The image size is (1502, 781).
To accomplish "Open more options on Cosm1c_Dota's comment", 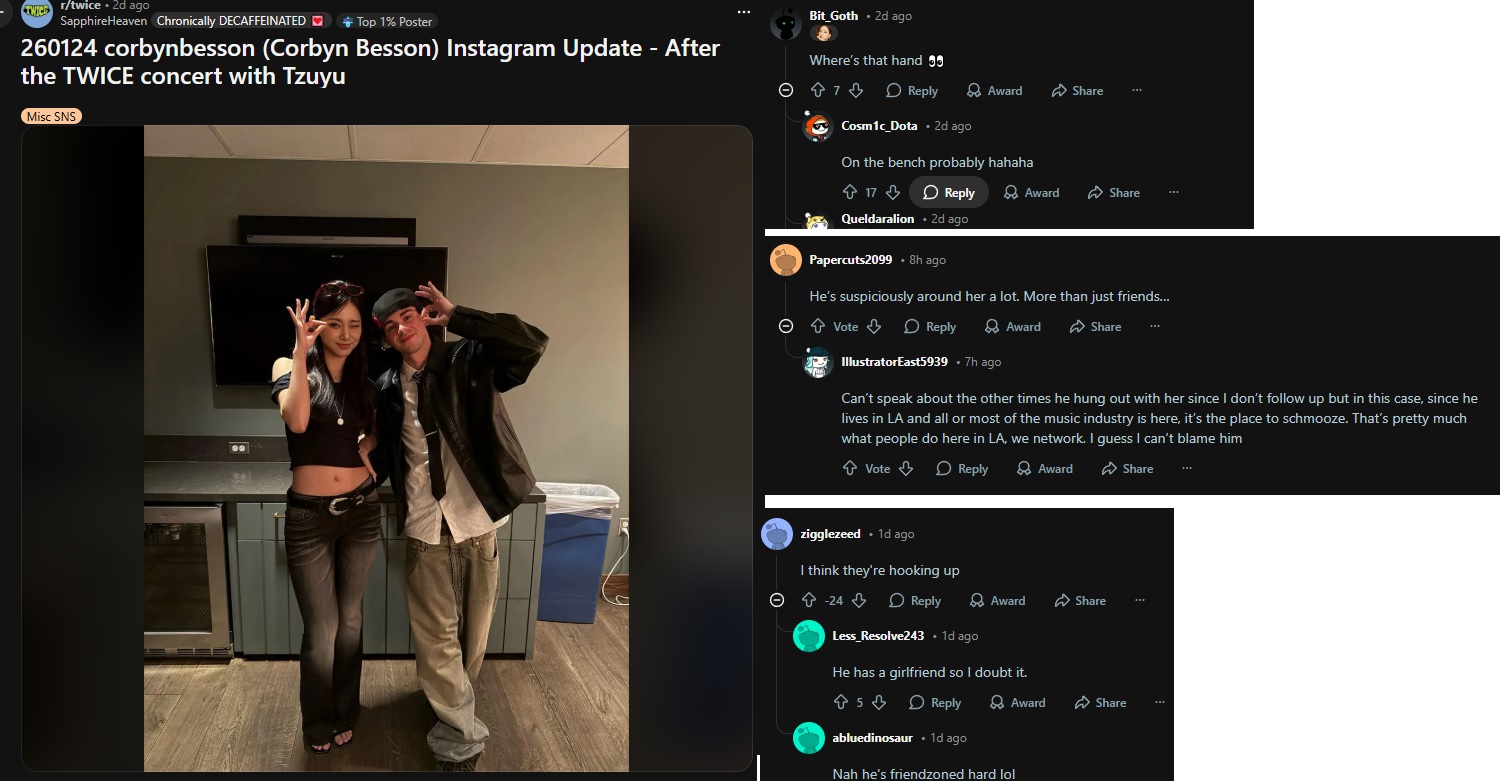I will pyautogui.click(x=1174, y=192).
